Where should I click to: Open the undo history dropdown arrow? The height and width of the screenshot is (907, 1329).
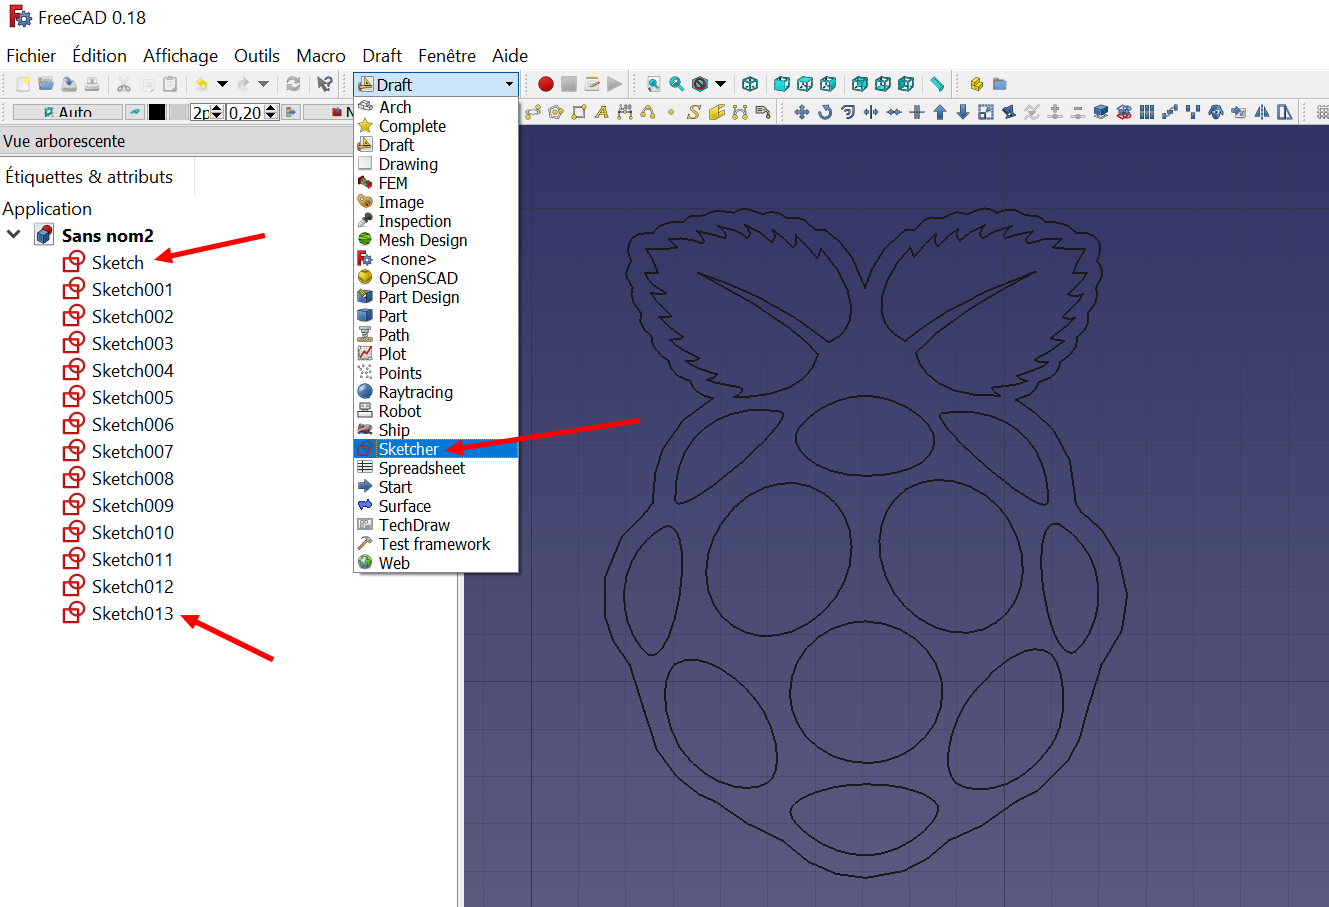222,84
